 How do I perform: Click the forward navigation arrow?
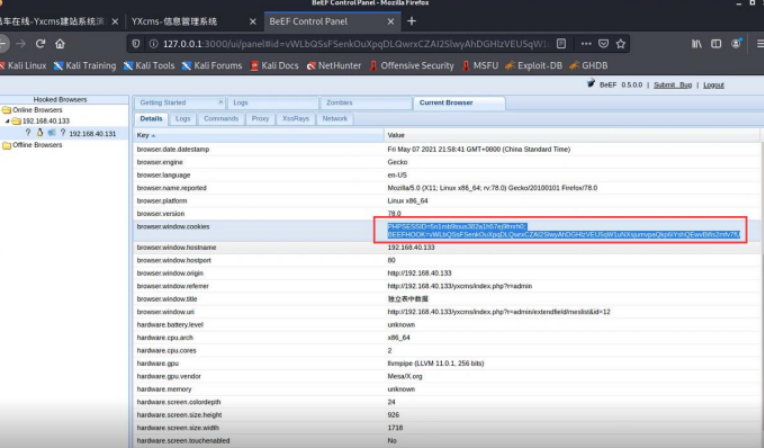21,44
